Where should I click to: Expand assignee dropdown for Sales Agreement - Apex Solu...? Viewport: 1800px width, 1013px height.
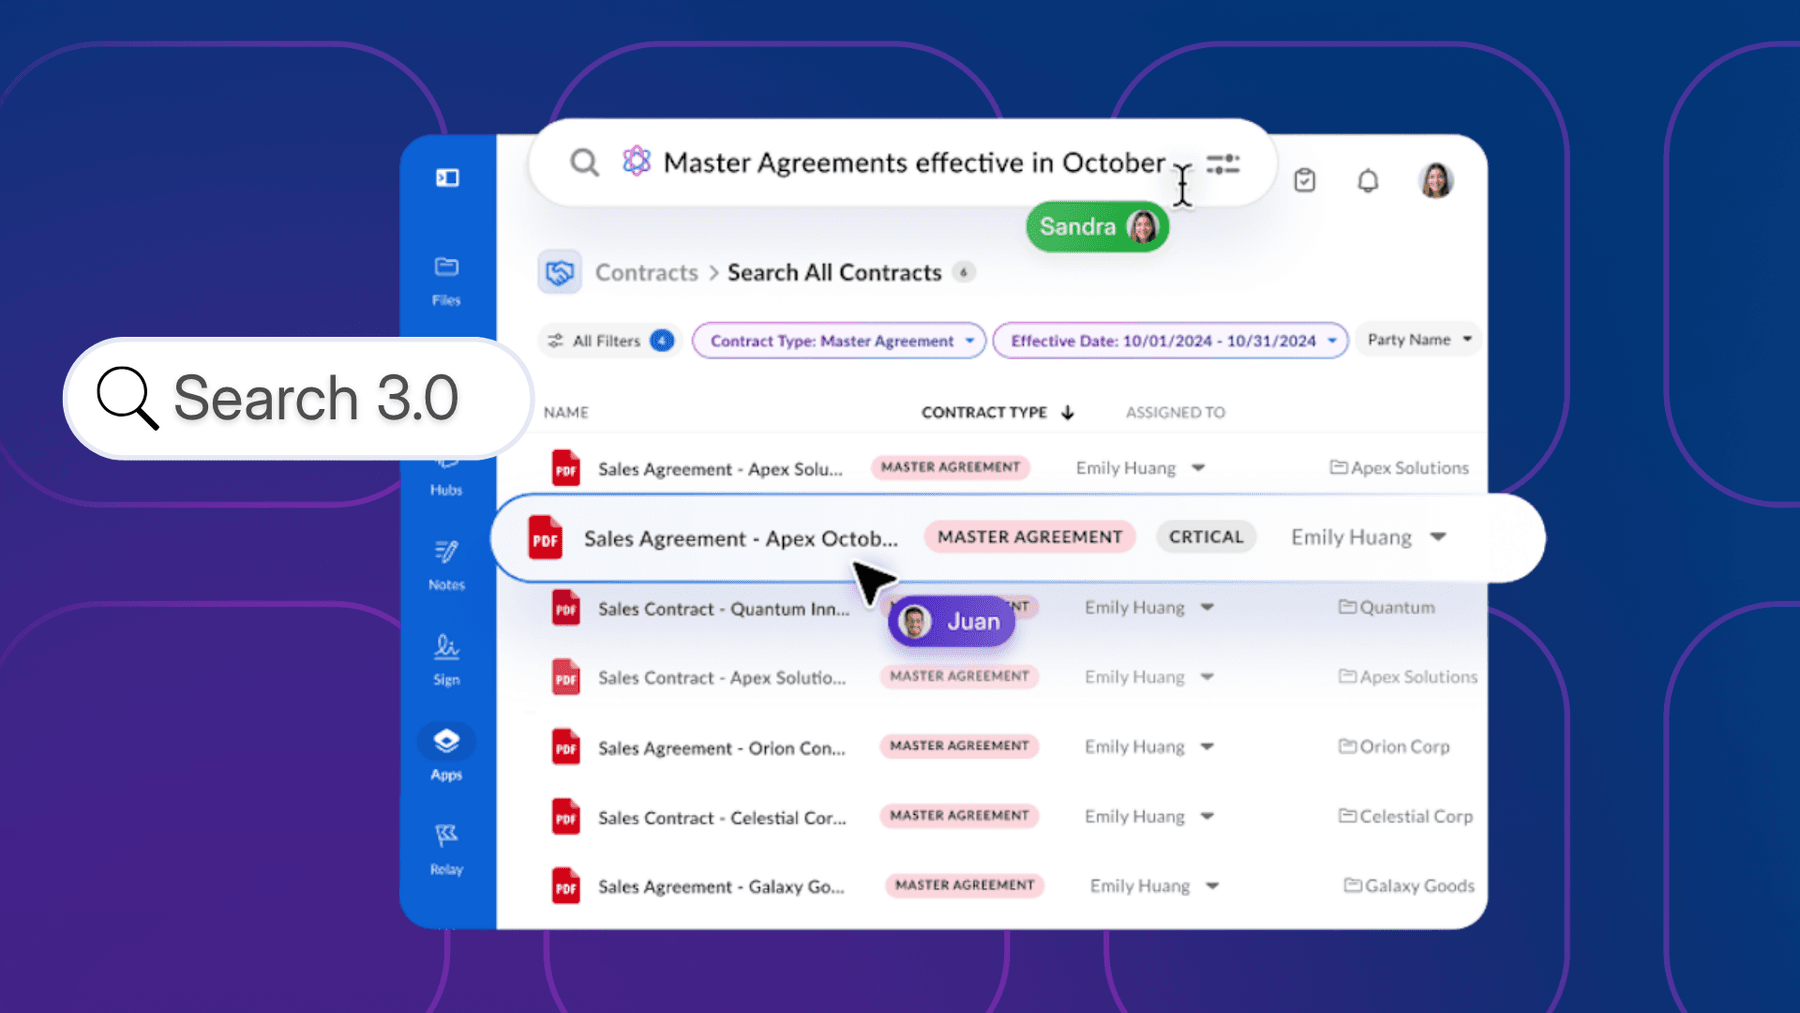(x=1198, y=468)
